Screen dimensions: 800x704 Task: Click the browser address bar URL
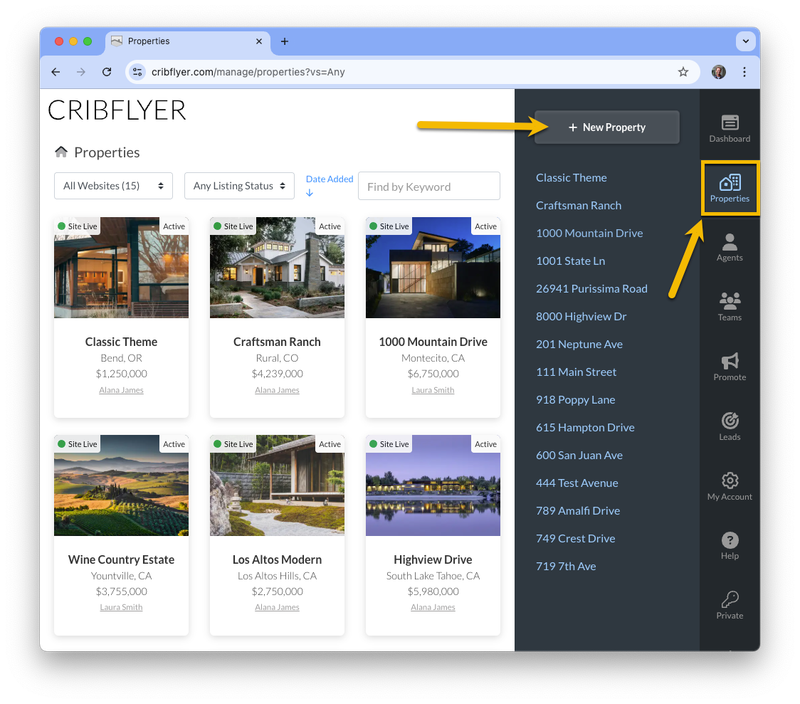(x=248, y=72)
